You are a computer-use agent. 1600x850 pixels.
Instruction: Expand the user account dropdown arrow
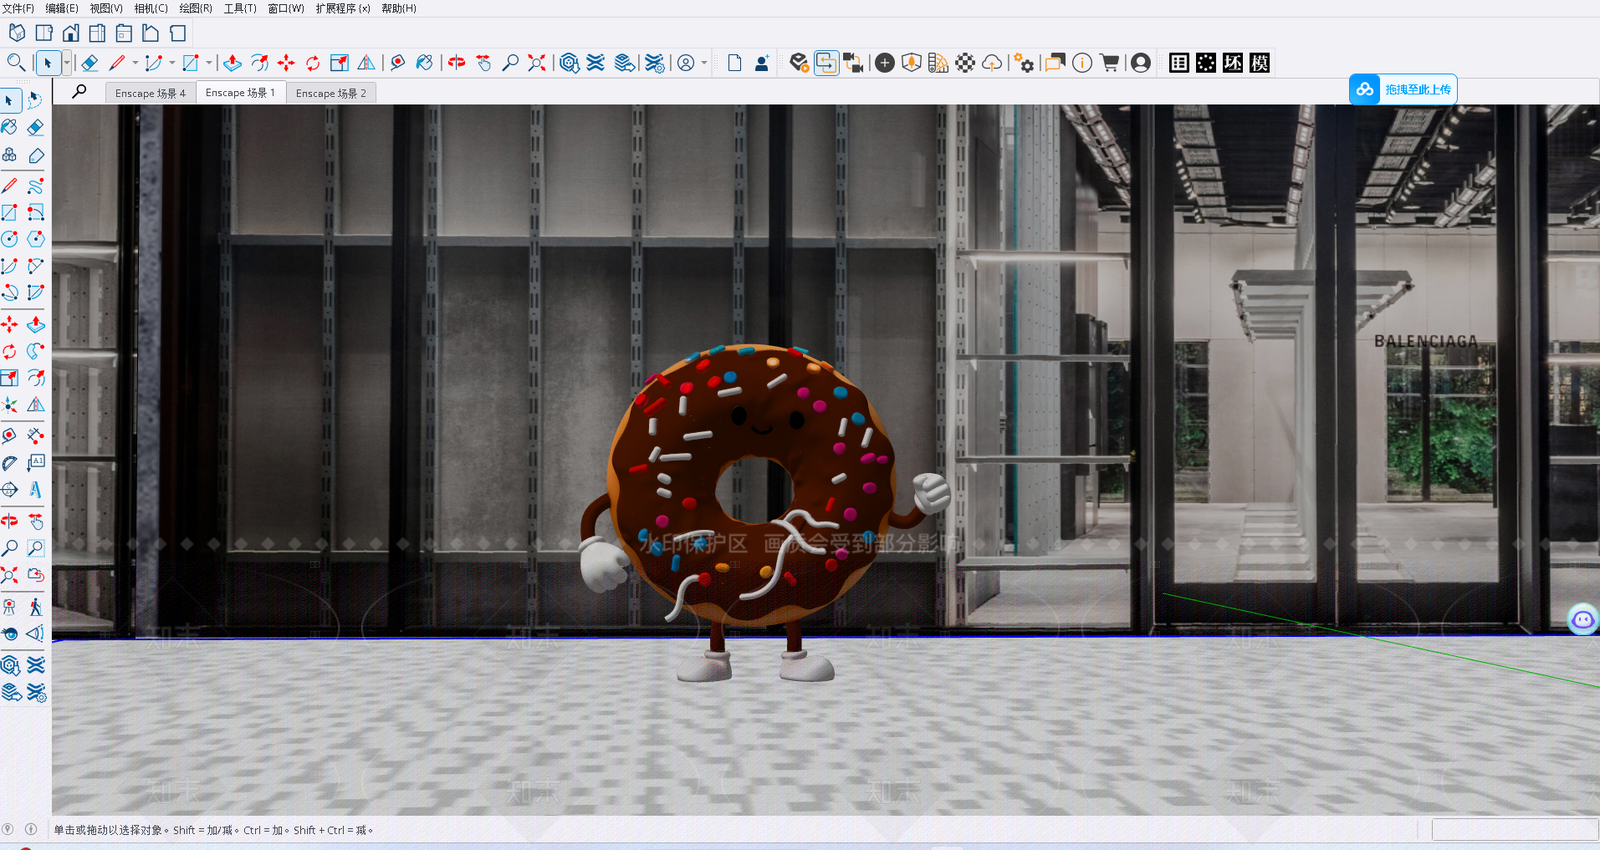point(704,63)
